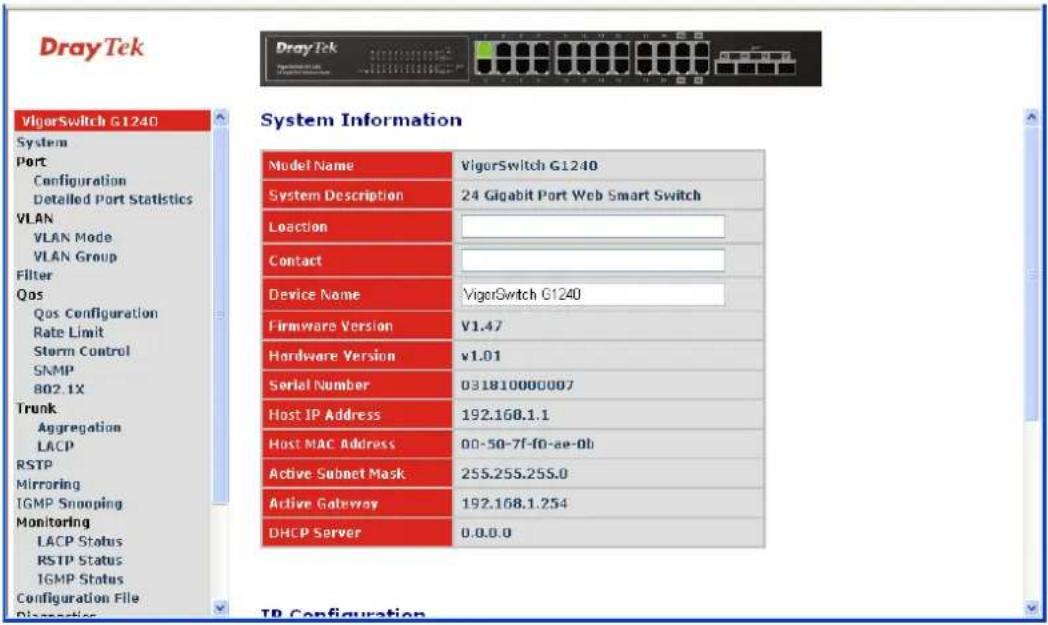Screen dimensions: 1048x625
Task: Open port Configuration page
Action: pos(80,180)
